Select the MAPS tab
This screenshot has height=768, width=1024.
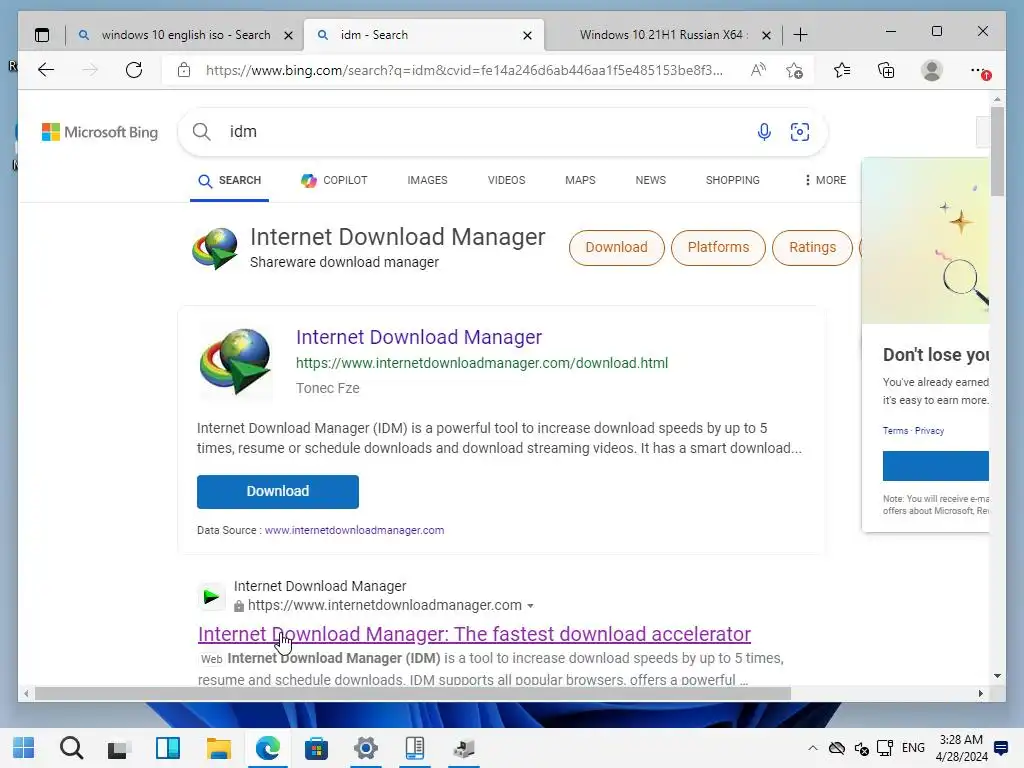click(580, 180)
